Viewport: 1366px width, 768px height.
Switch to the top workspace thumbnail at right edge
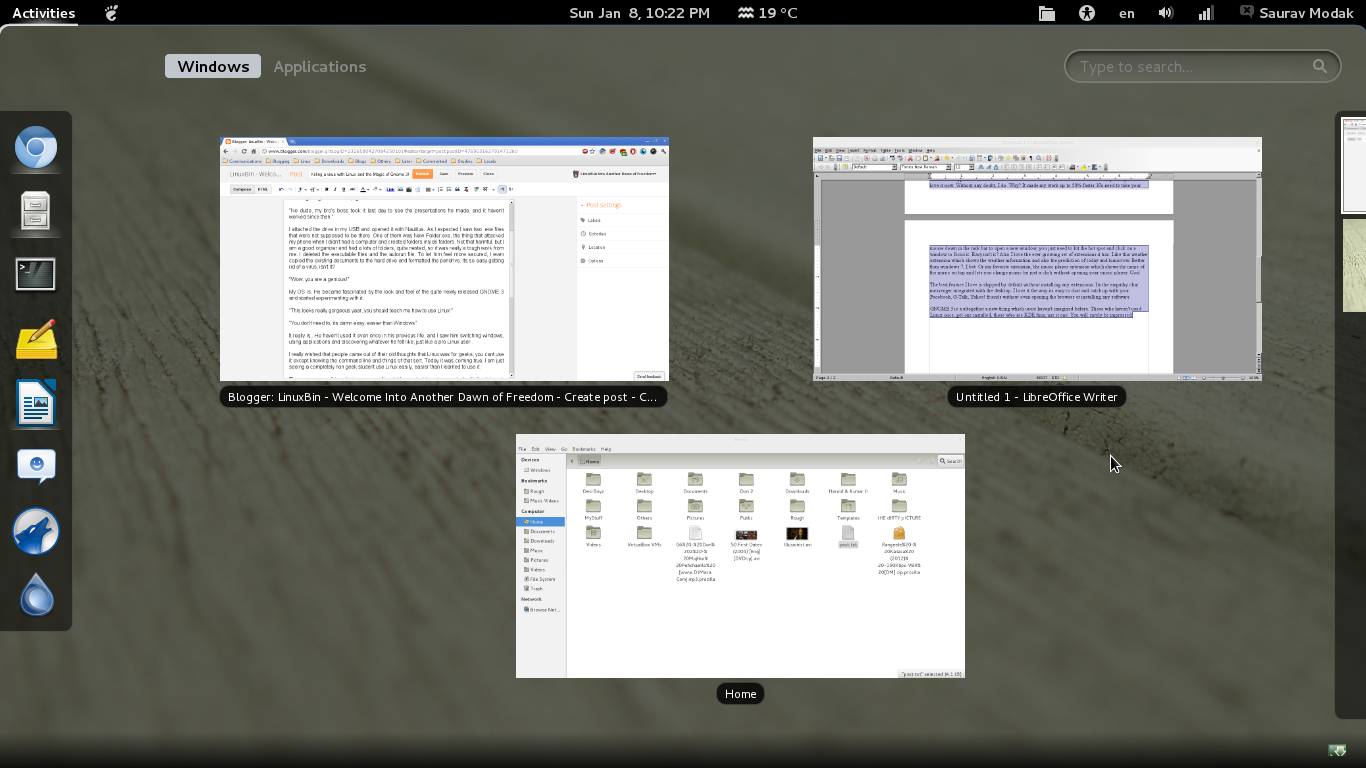point(1353,165)
